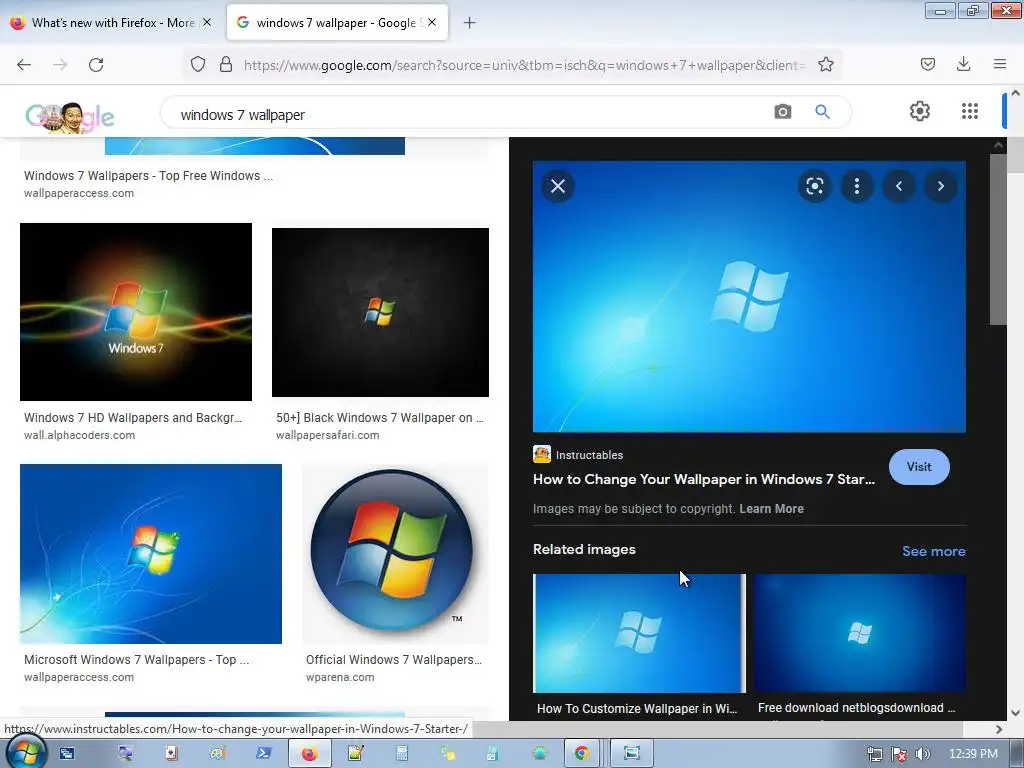Image resolution: width=1024 pixels, height=768 pixels.
Task: Search by image using camera icon
Action: (782, 112)
